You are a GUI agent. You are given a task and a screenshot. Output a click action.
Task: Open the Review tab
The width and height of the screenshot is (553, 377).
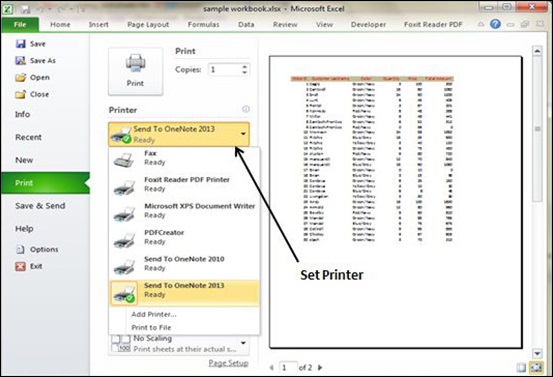point(285,24)
